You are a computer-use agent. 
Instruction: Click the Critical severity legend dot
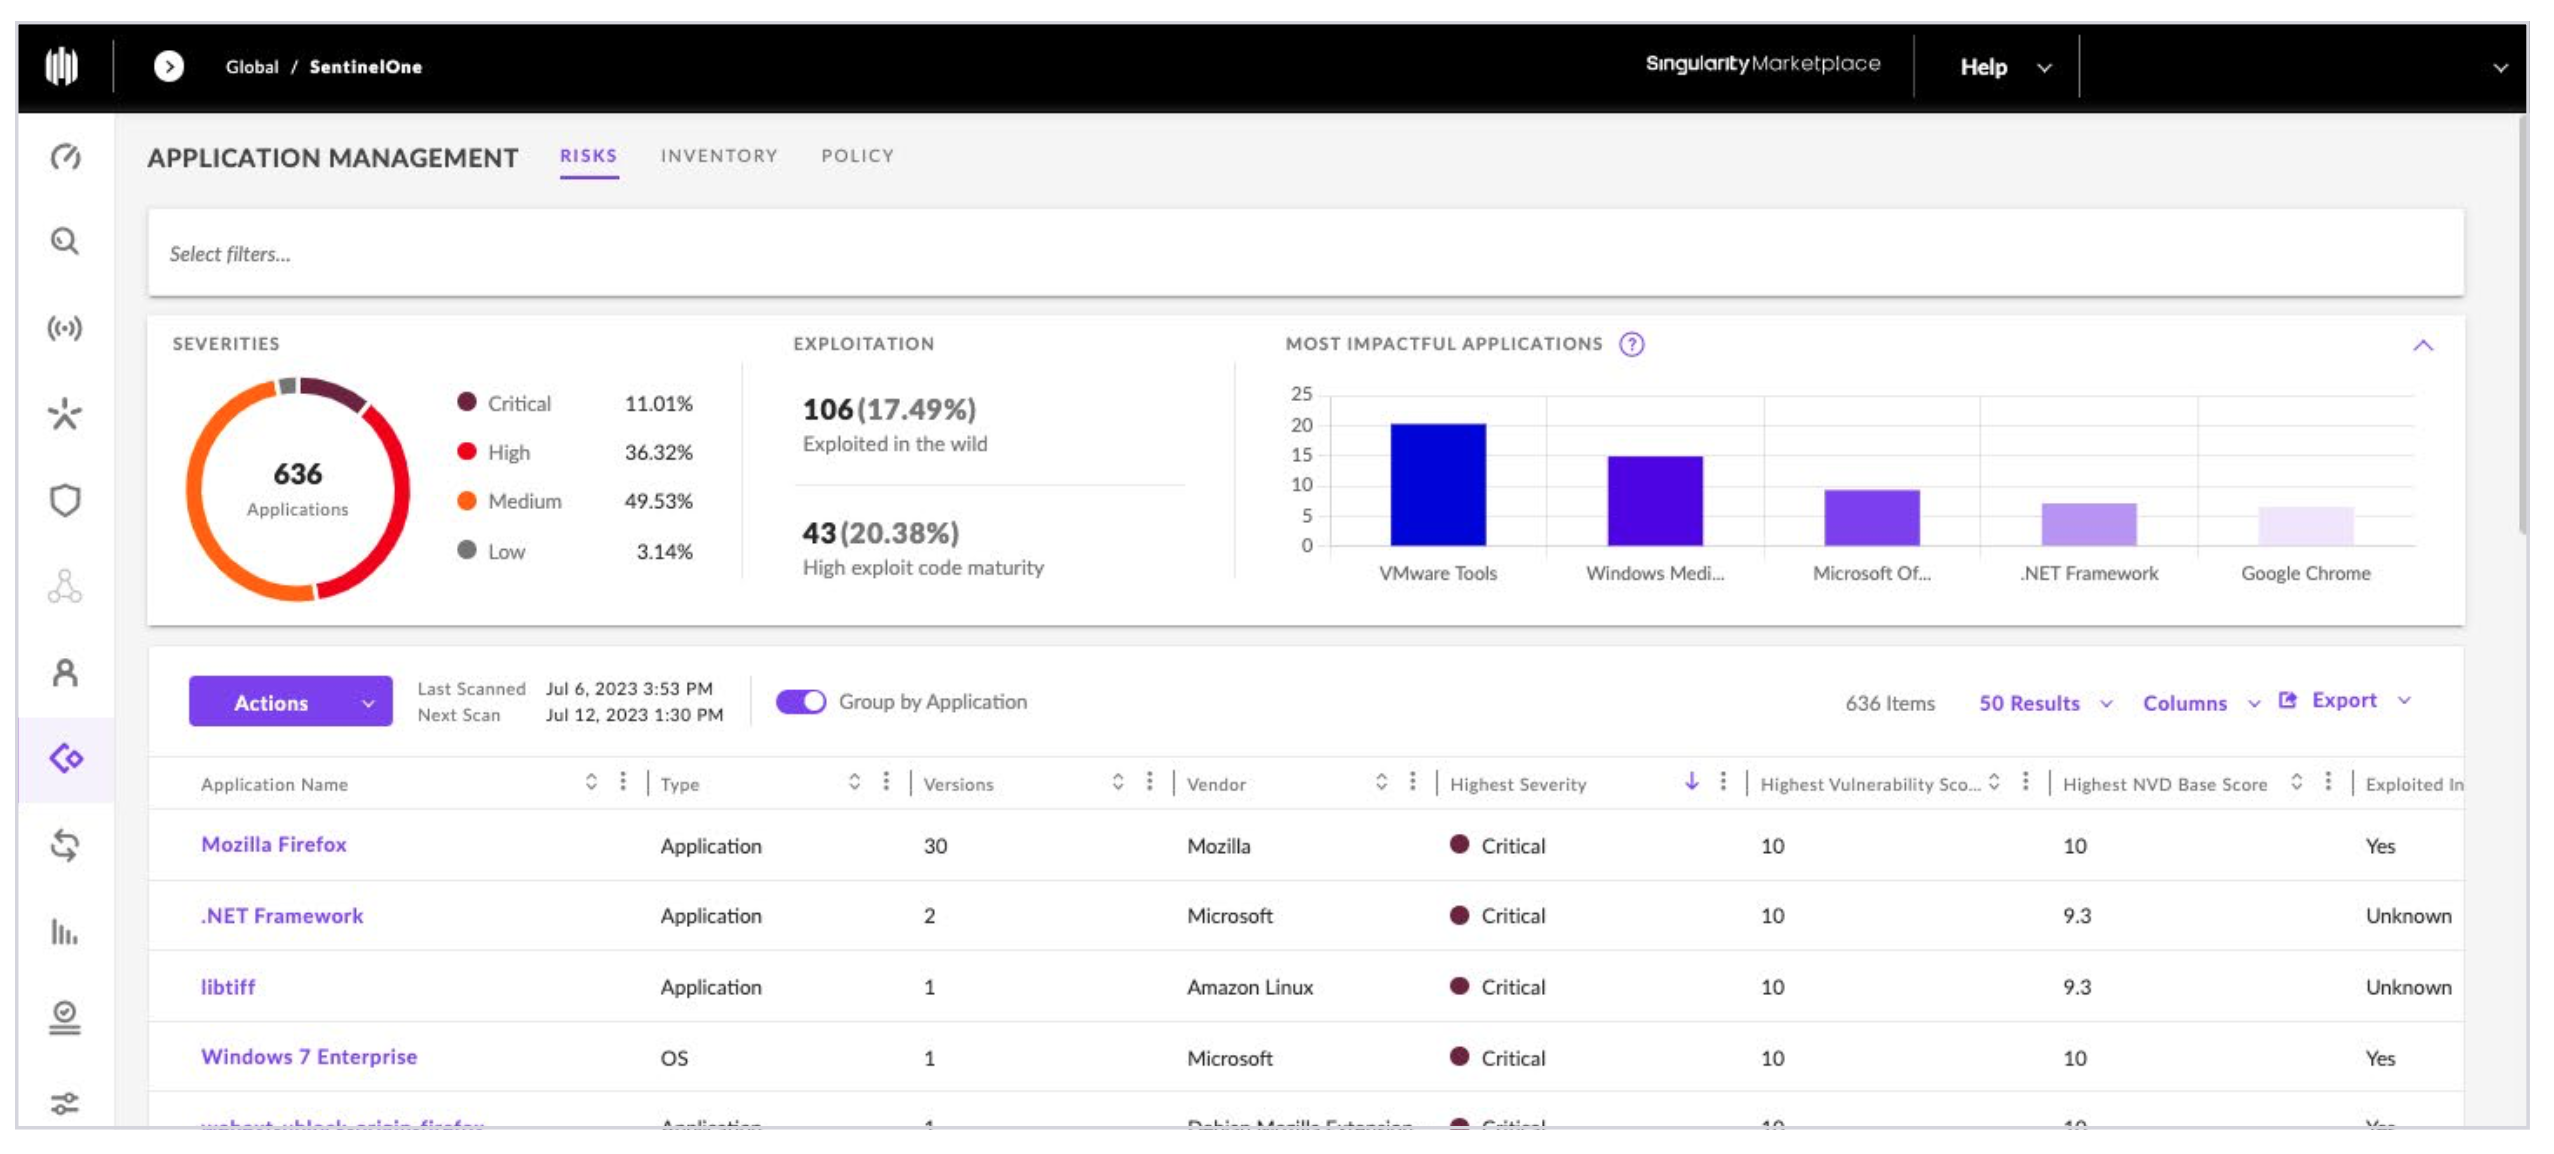coord(466,402)
